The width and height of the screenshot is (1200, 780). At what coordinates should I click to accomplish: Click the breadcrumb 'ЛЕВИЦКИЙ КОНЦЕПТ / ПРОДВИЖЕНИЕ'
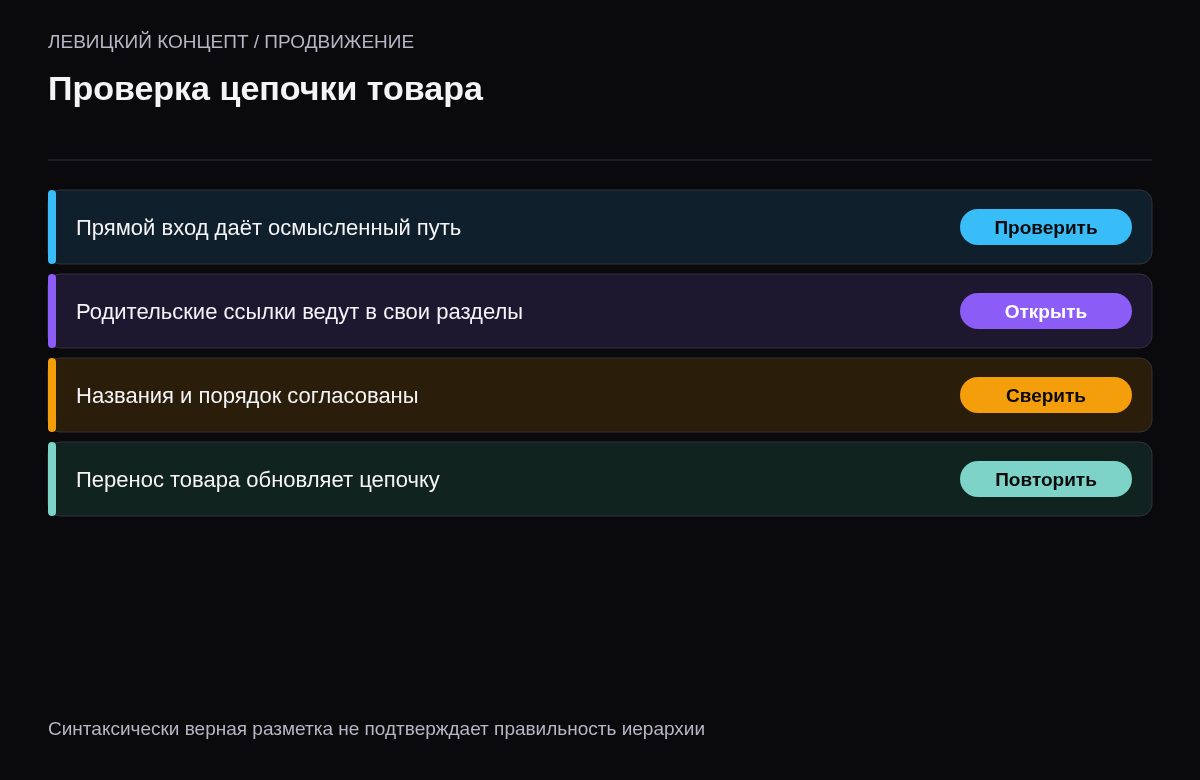pyautogui.click(x=231, y=42)
